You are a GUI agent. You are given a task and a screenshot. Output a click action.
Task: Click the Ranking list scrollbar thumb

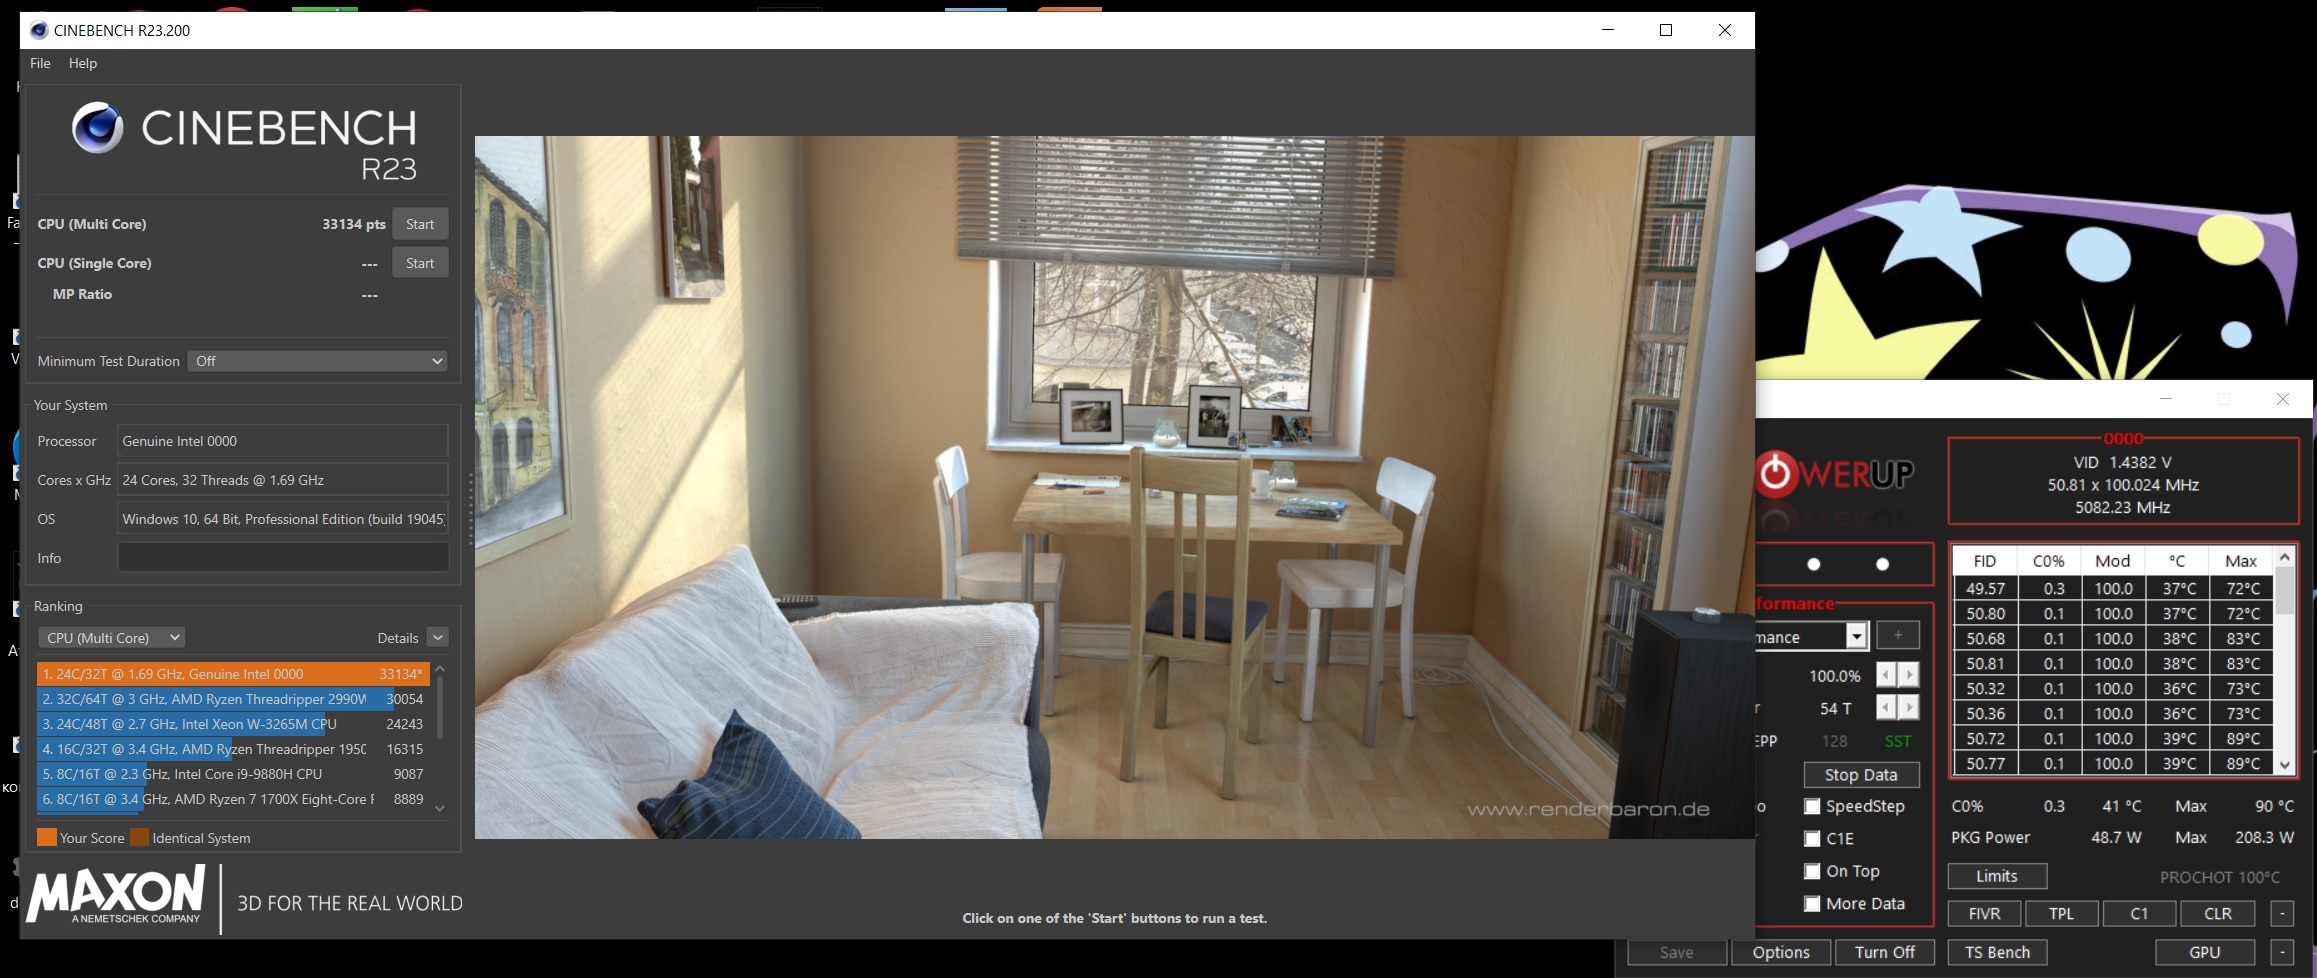point(440,707)
